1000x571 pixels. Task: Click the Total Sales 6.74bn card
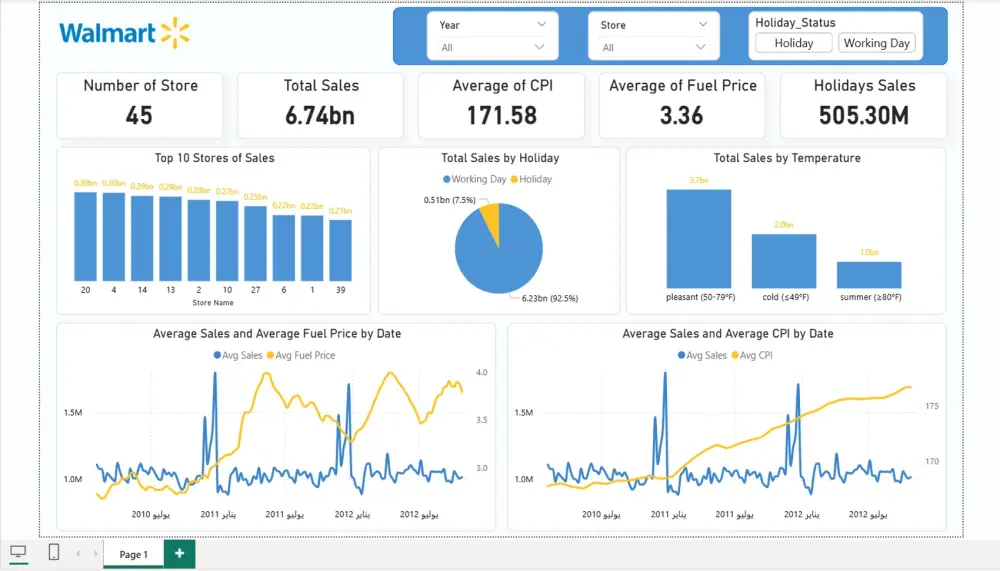pos(320,105)
